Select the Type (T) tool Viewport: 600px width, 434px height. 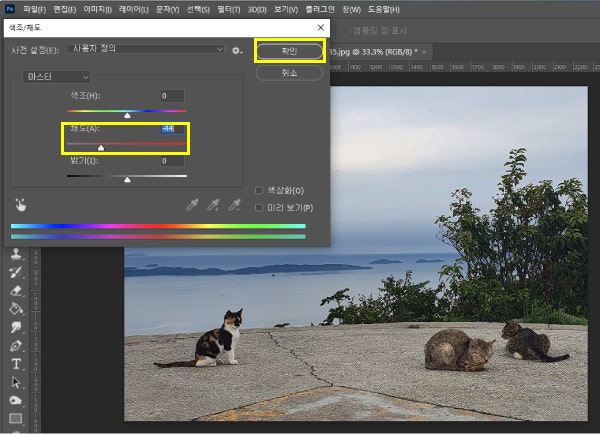tap(16, 364)
